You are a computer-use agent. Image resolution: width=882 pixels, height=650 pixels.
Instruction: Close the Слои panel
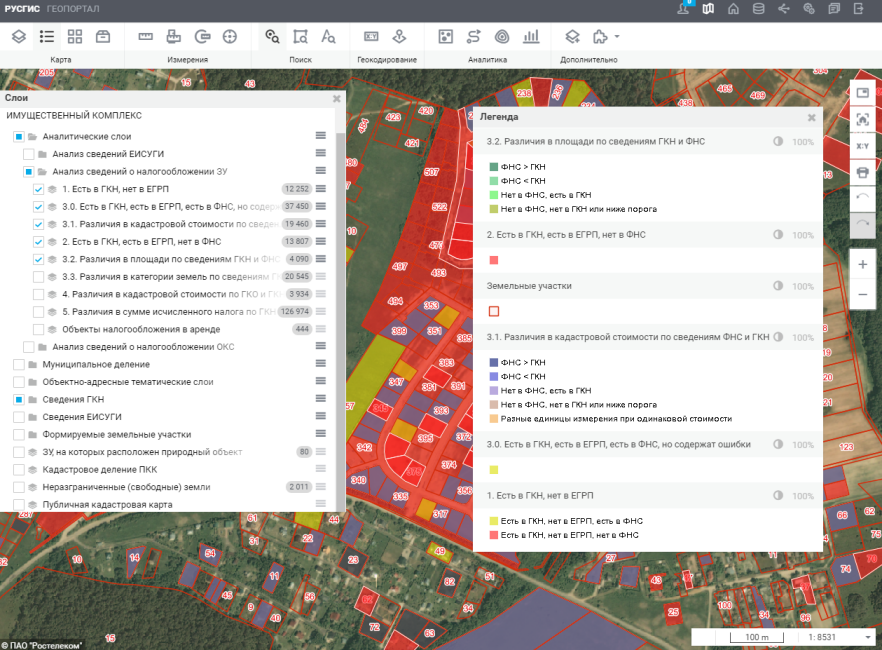(336, 99)
